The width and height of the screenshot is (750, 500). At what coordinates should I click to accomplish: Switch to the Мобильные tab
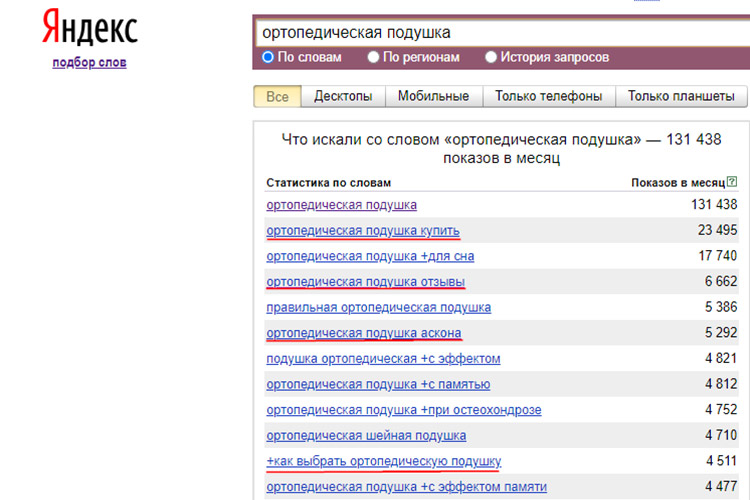[x=433, y=96]
